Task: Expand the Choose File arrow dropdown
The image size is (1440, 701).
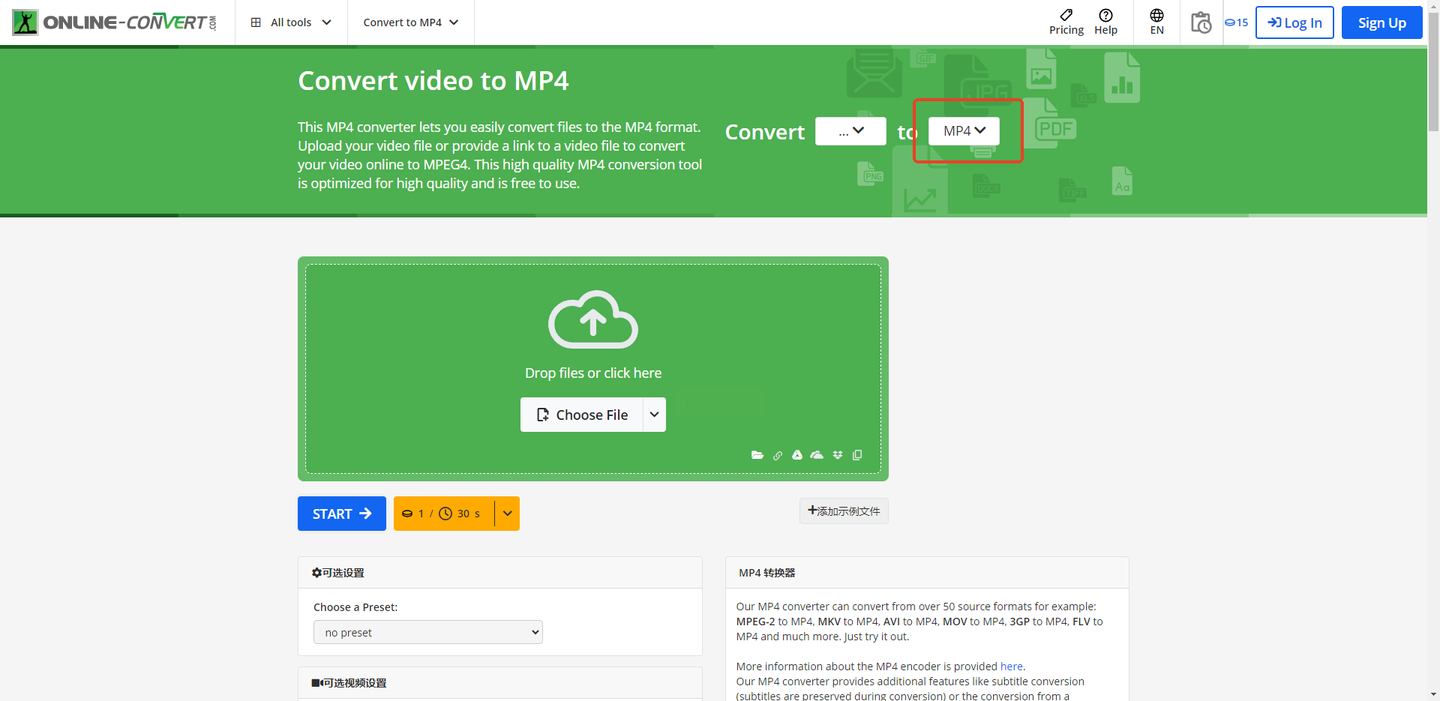Action: tap(654, 415)
